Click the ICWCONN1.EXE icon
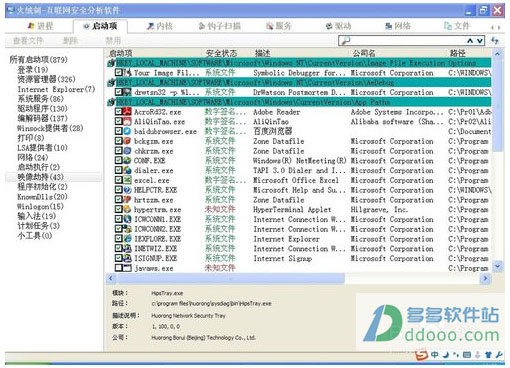This screenshot has width=510, height=368. tap(127, 219)
